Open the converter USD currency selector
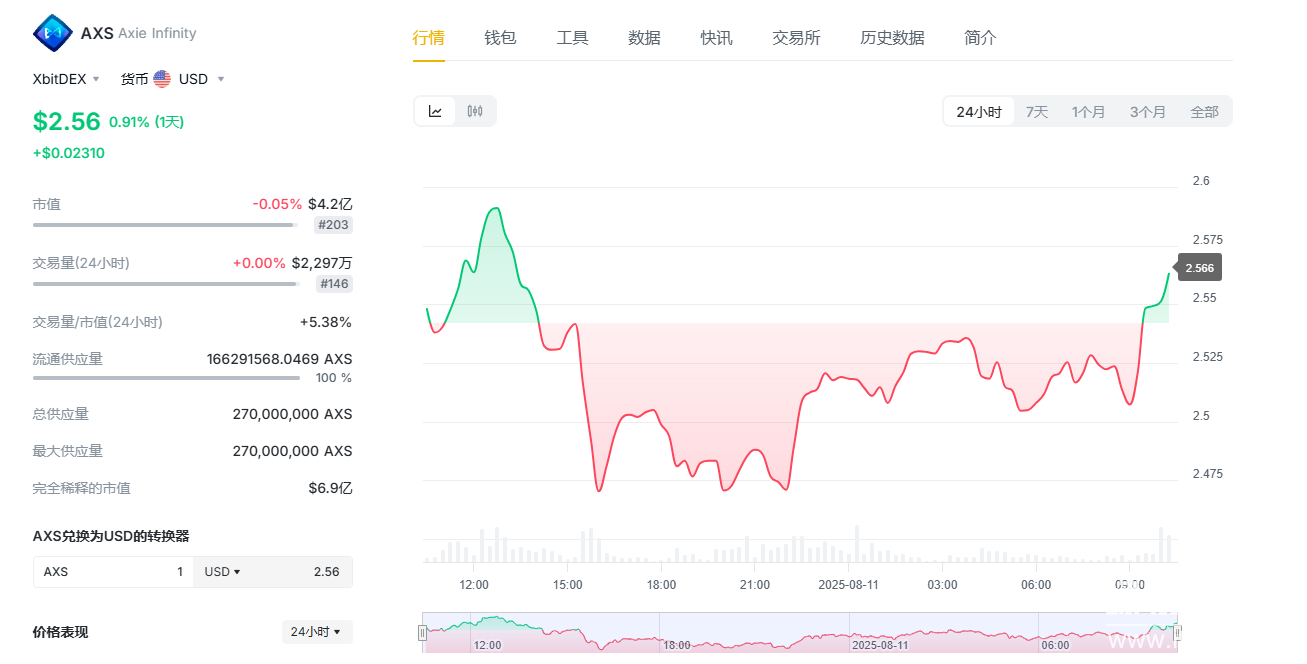Screen dimensions: 1307x664 (x=222, y=572)
